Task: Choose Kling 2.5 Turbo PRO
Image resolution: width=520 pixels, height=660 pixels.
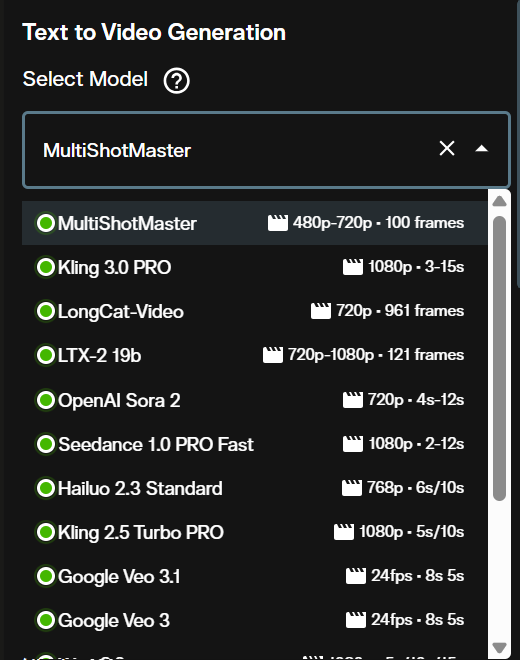Action: coord(255,532)
